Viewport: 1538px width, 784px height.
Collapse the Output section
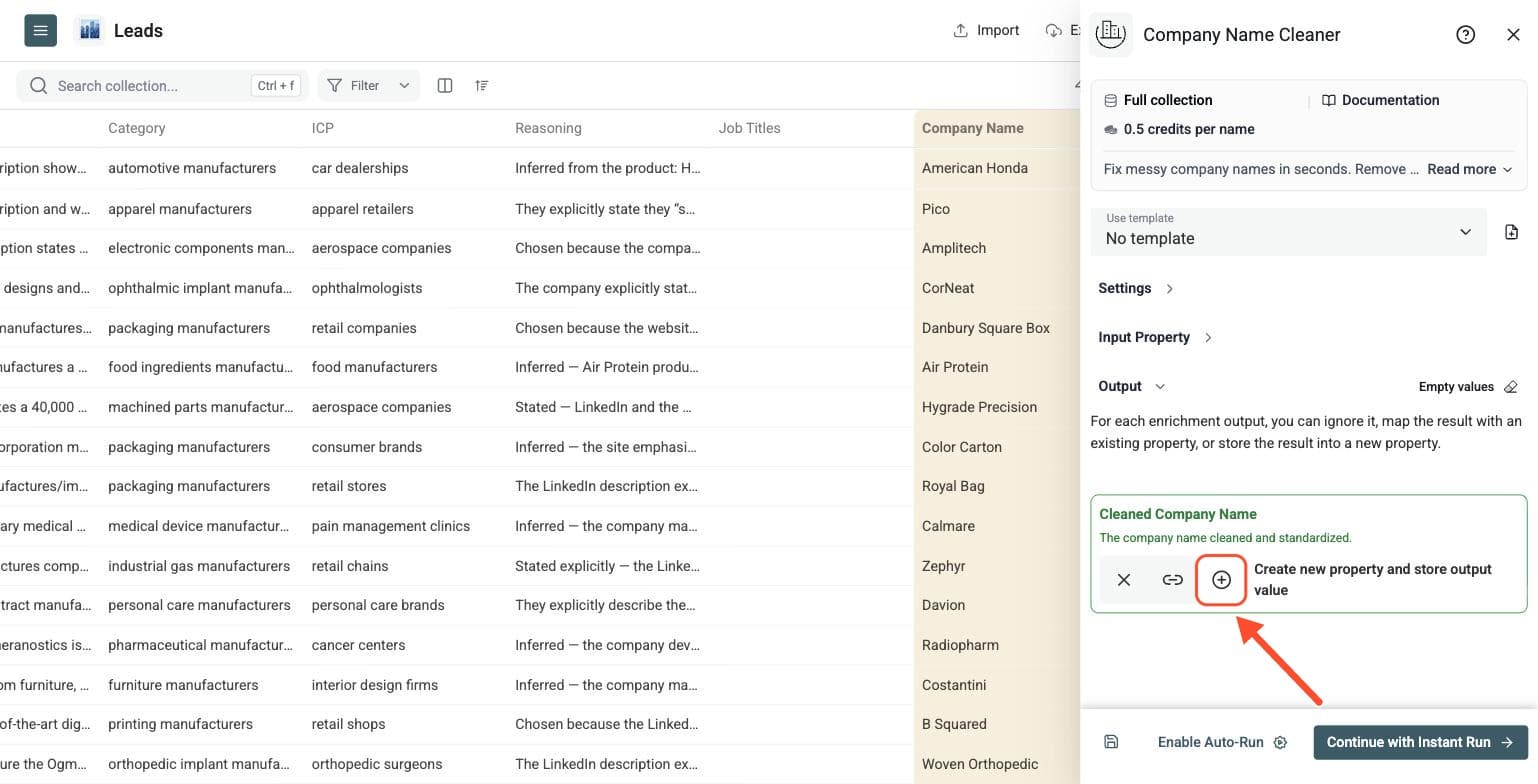1132,387
